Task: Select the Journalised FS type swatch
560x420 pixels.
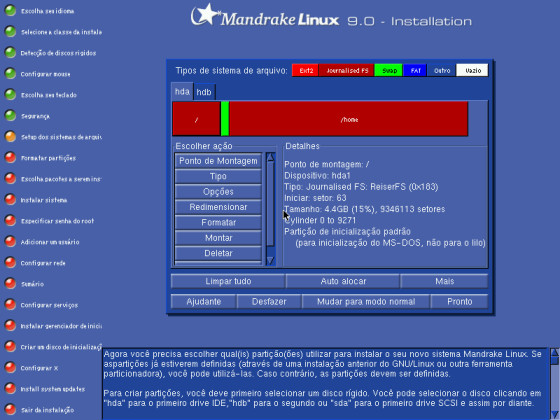Action: tap(347, 70)
